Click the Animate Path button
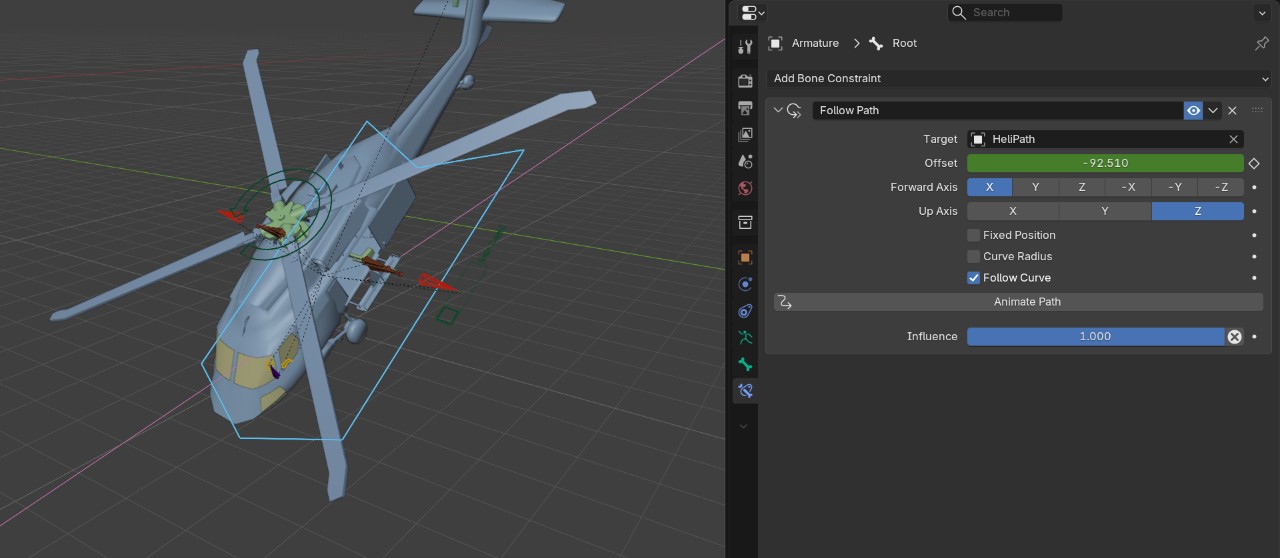The image size is (1280, 558). point(1019,302)
